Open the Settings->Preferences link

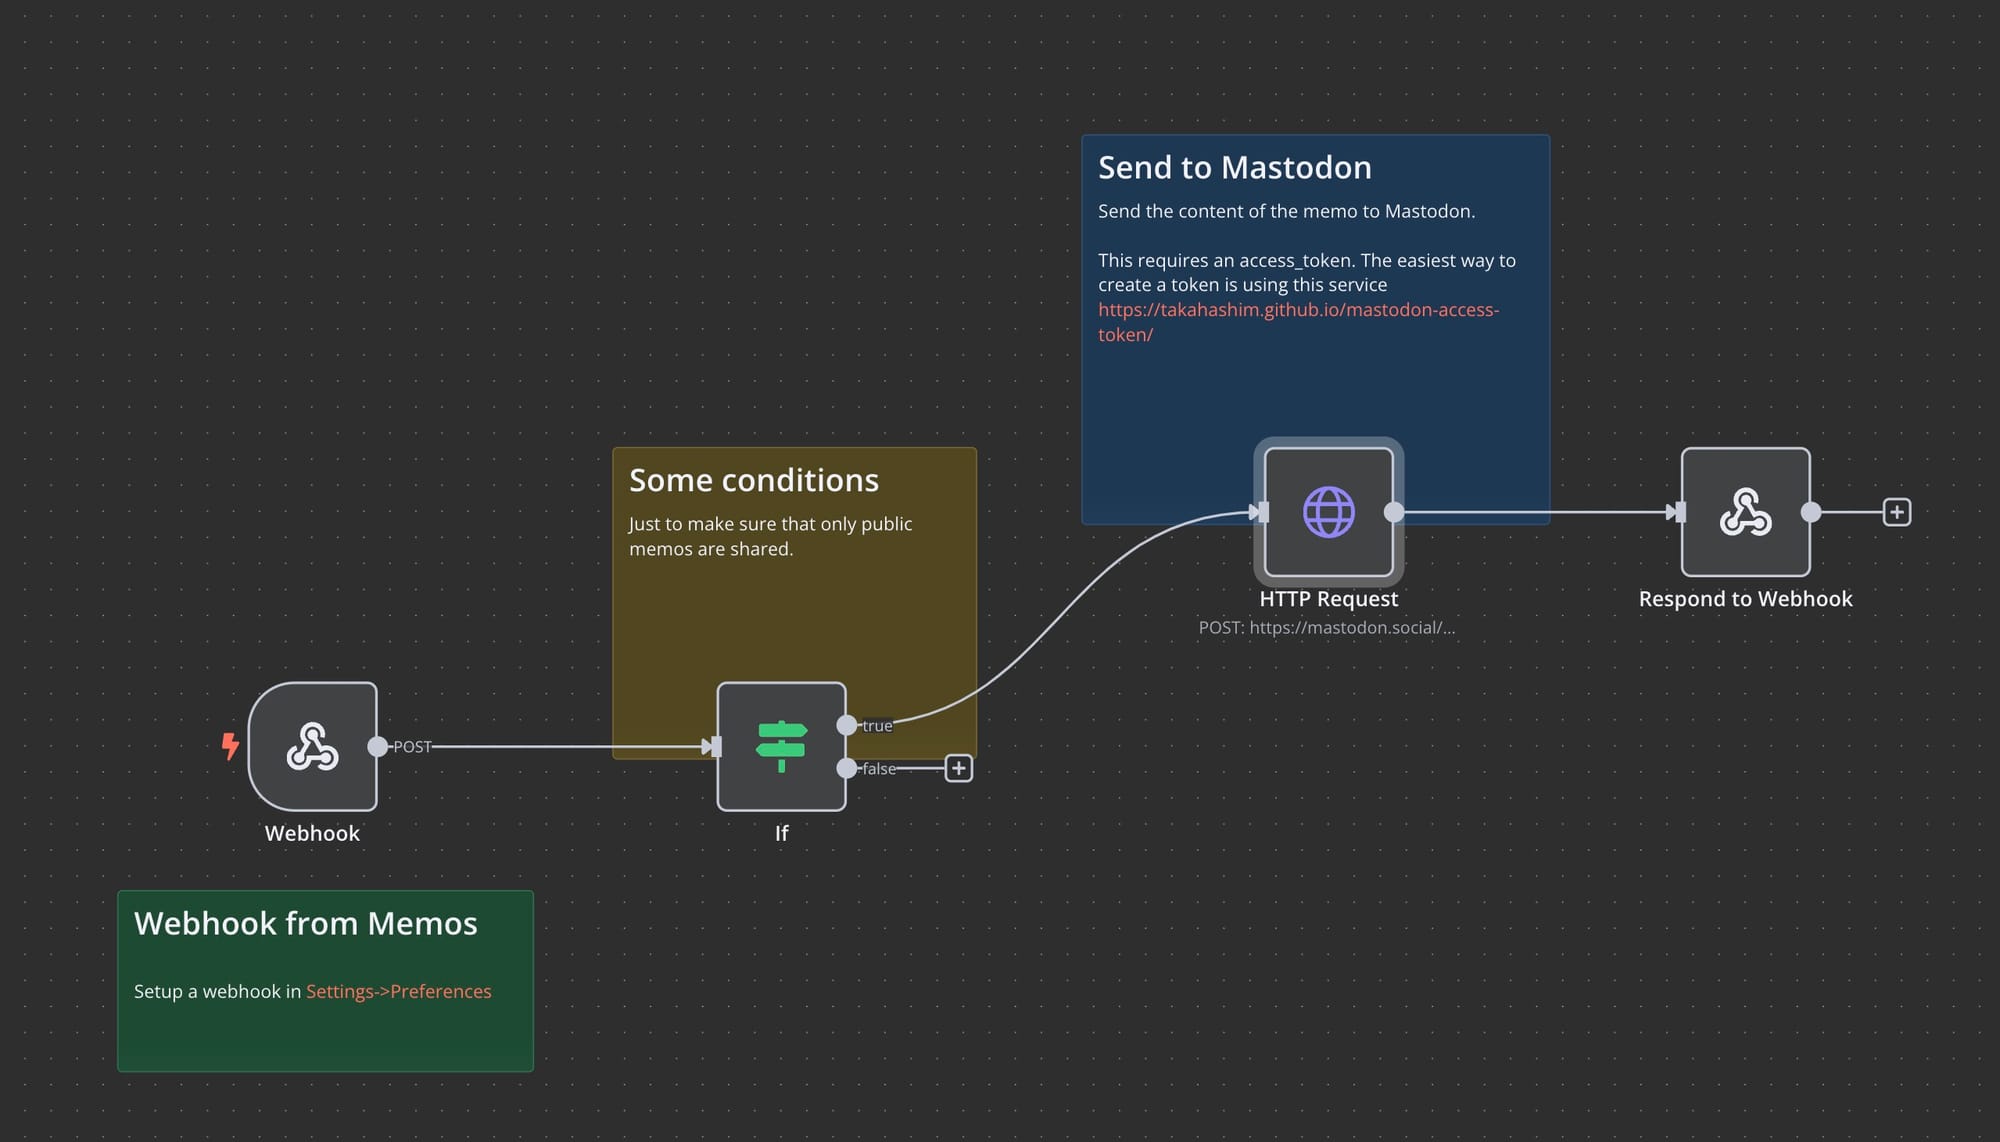pos(398,991)
